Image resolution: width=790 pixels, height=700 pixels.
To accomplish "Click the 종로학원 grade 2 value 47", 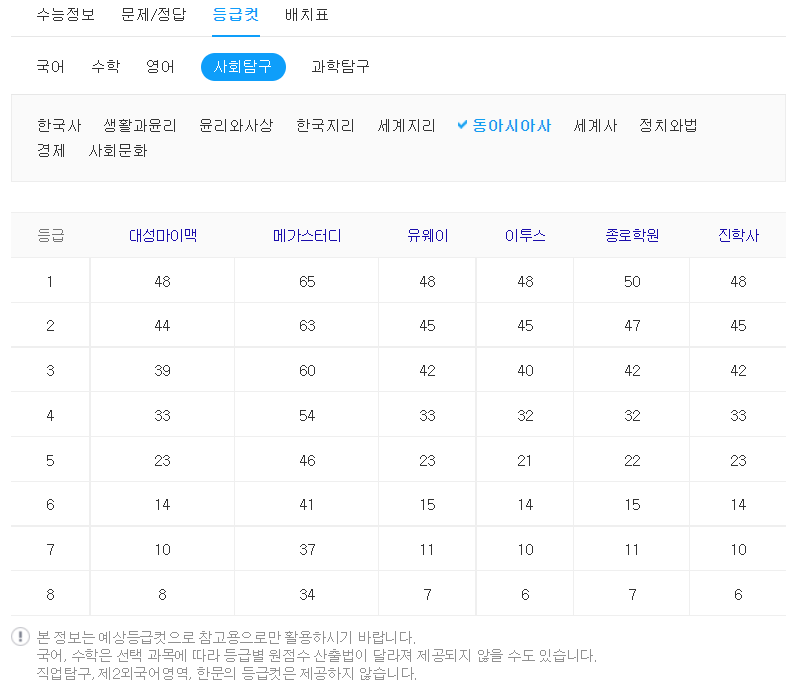I will [632, 326].
